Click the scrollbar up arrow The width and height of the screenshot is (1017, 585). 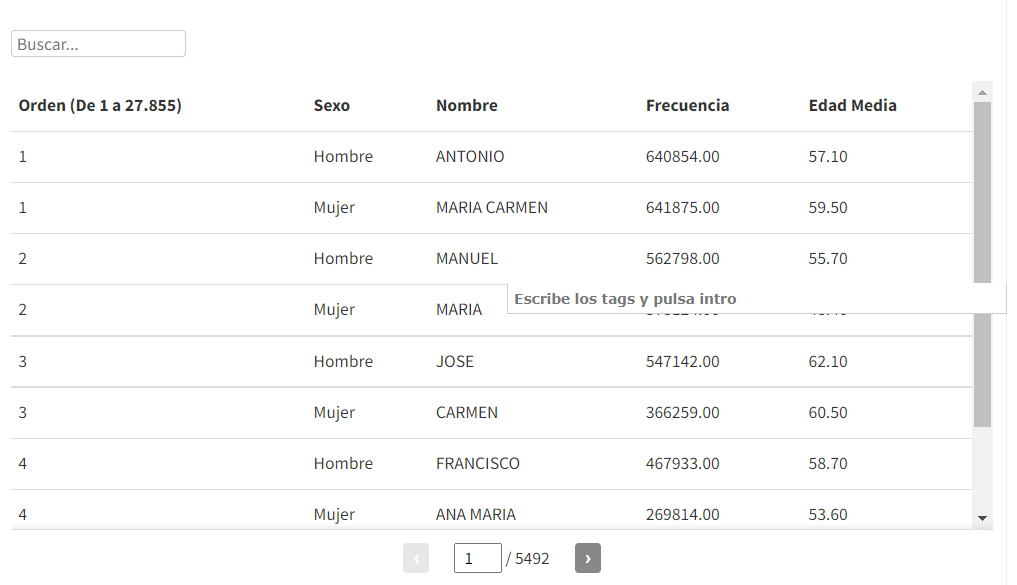[x=982, y=93]
